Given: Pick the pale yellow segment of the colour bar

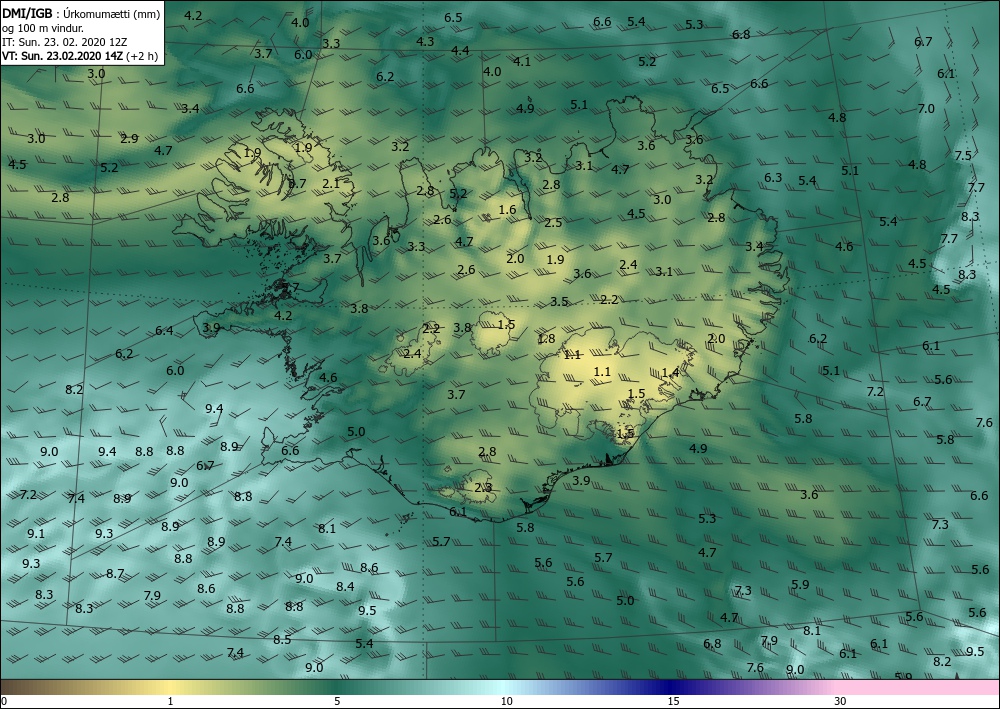Looking at the screenshot, I should pos(170,687).
